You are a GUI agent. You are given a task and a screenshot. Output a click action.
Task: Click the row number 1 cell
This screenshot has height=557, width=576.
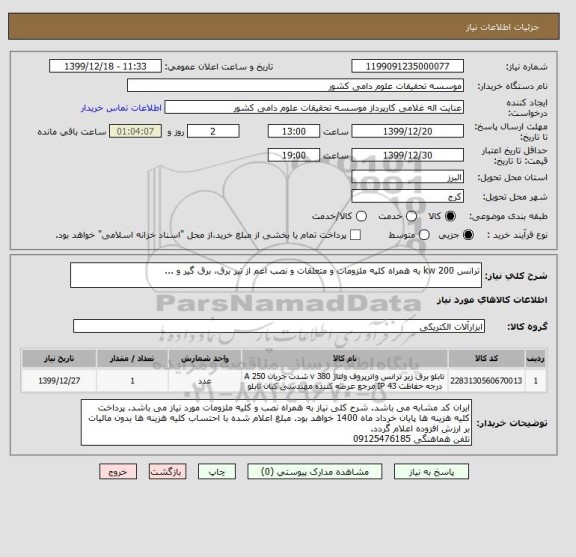tap(536, 381)
